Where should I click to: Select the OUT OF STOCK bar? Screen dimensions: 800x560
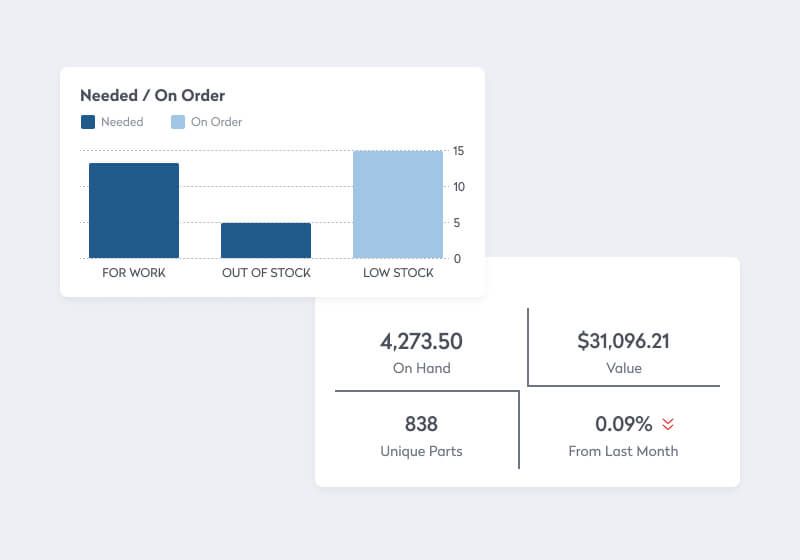[x=266, y=240]
